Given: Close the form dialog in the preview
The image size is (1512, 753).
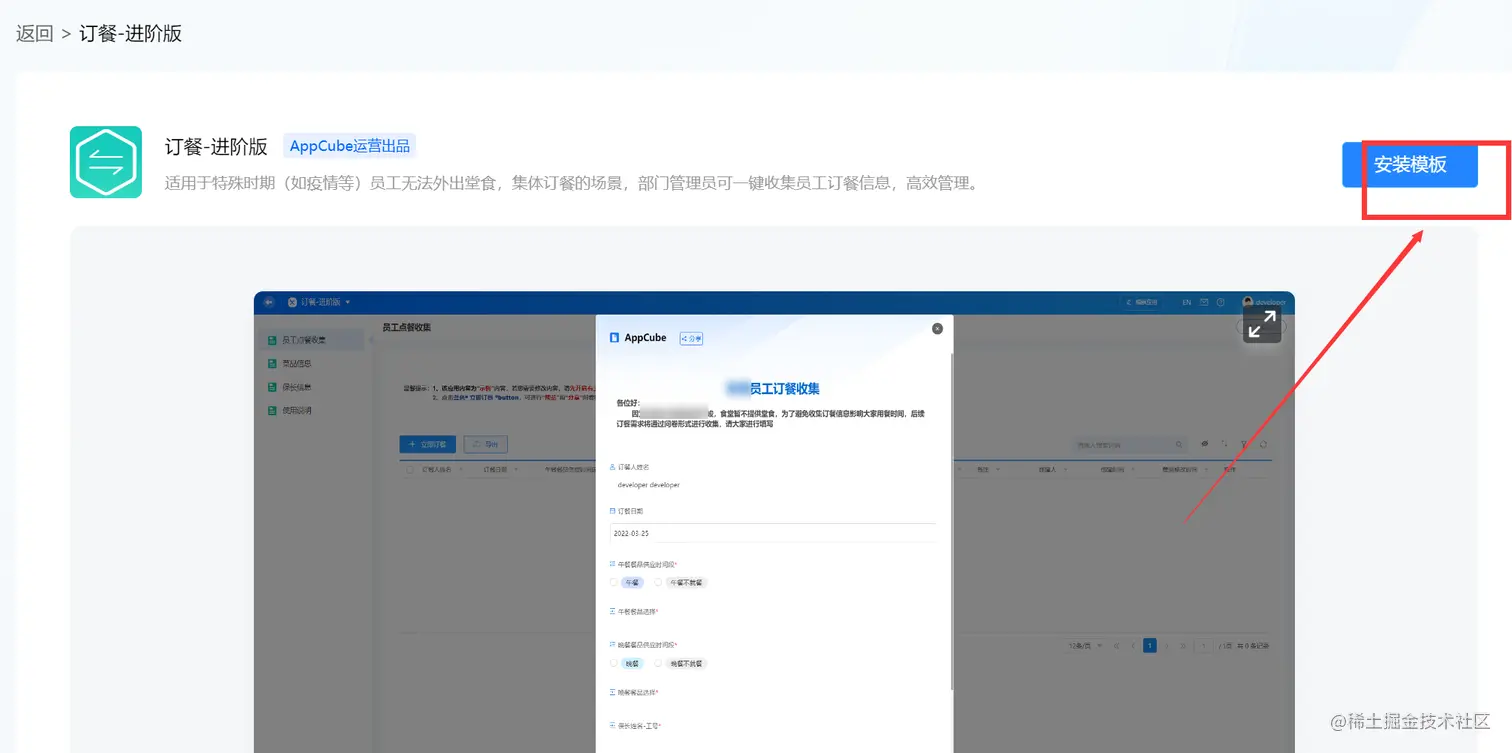Looking at the screenshot, I should coord(937,328).
